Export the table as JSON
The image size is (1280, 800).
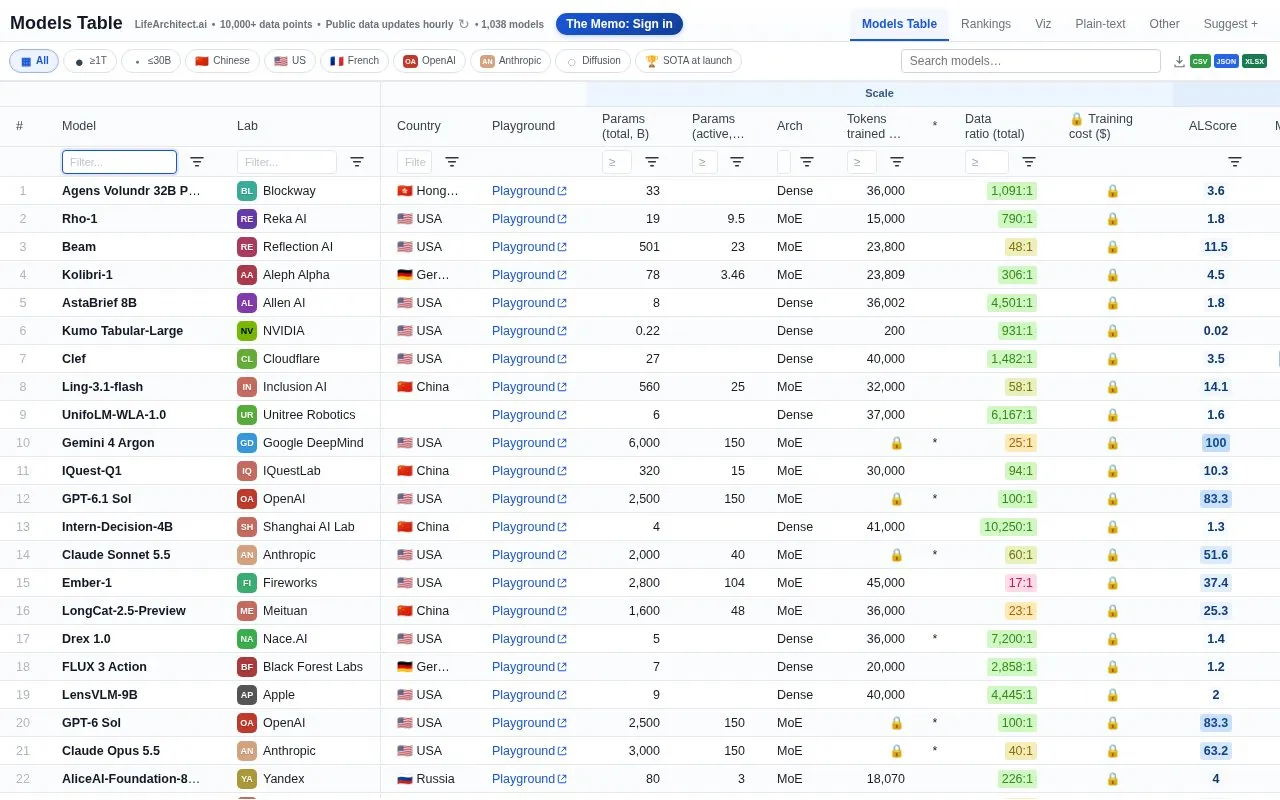coord(1226,61)
